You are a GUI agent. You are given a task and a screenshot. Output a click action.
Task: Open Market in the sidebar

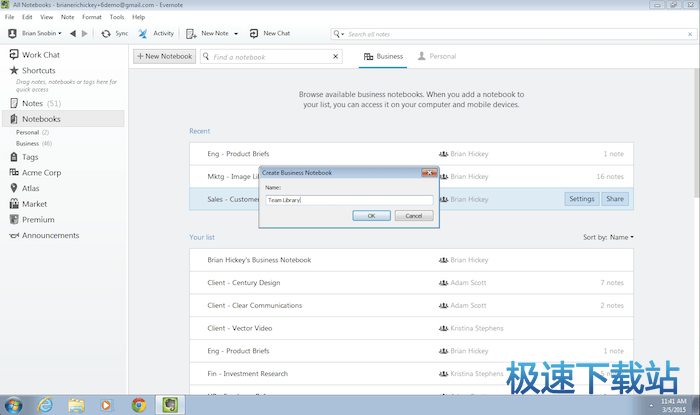28,204
